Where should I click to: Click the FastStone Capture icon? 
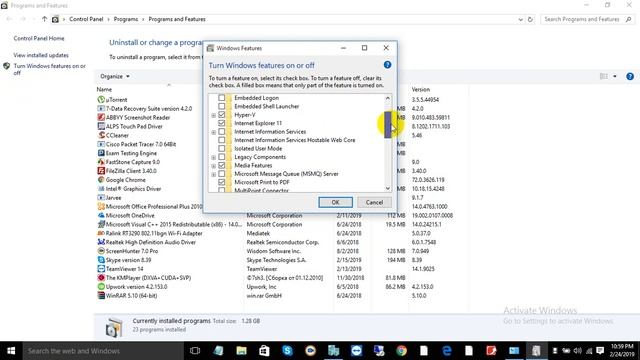point(101,162)
